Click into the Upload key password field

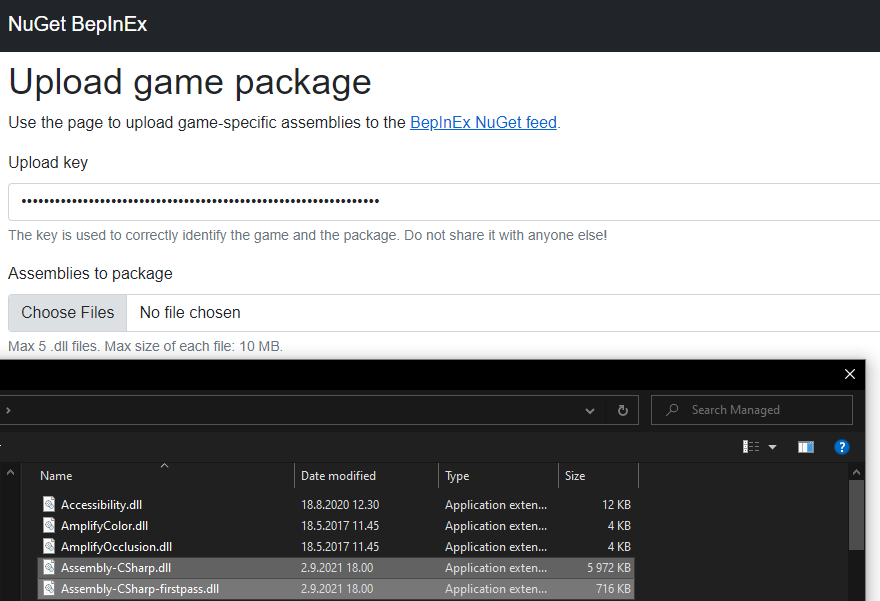point(440,201)
